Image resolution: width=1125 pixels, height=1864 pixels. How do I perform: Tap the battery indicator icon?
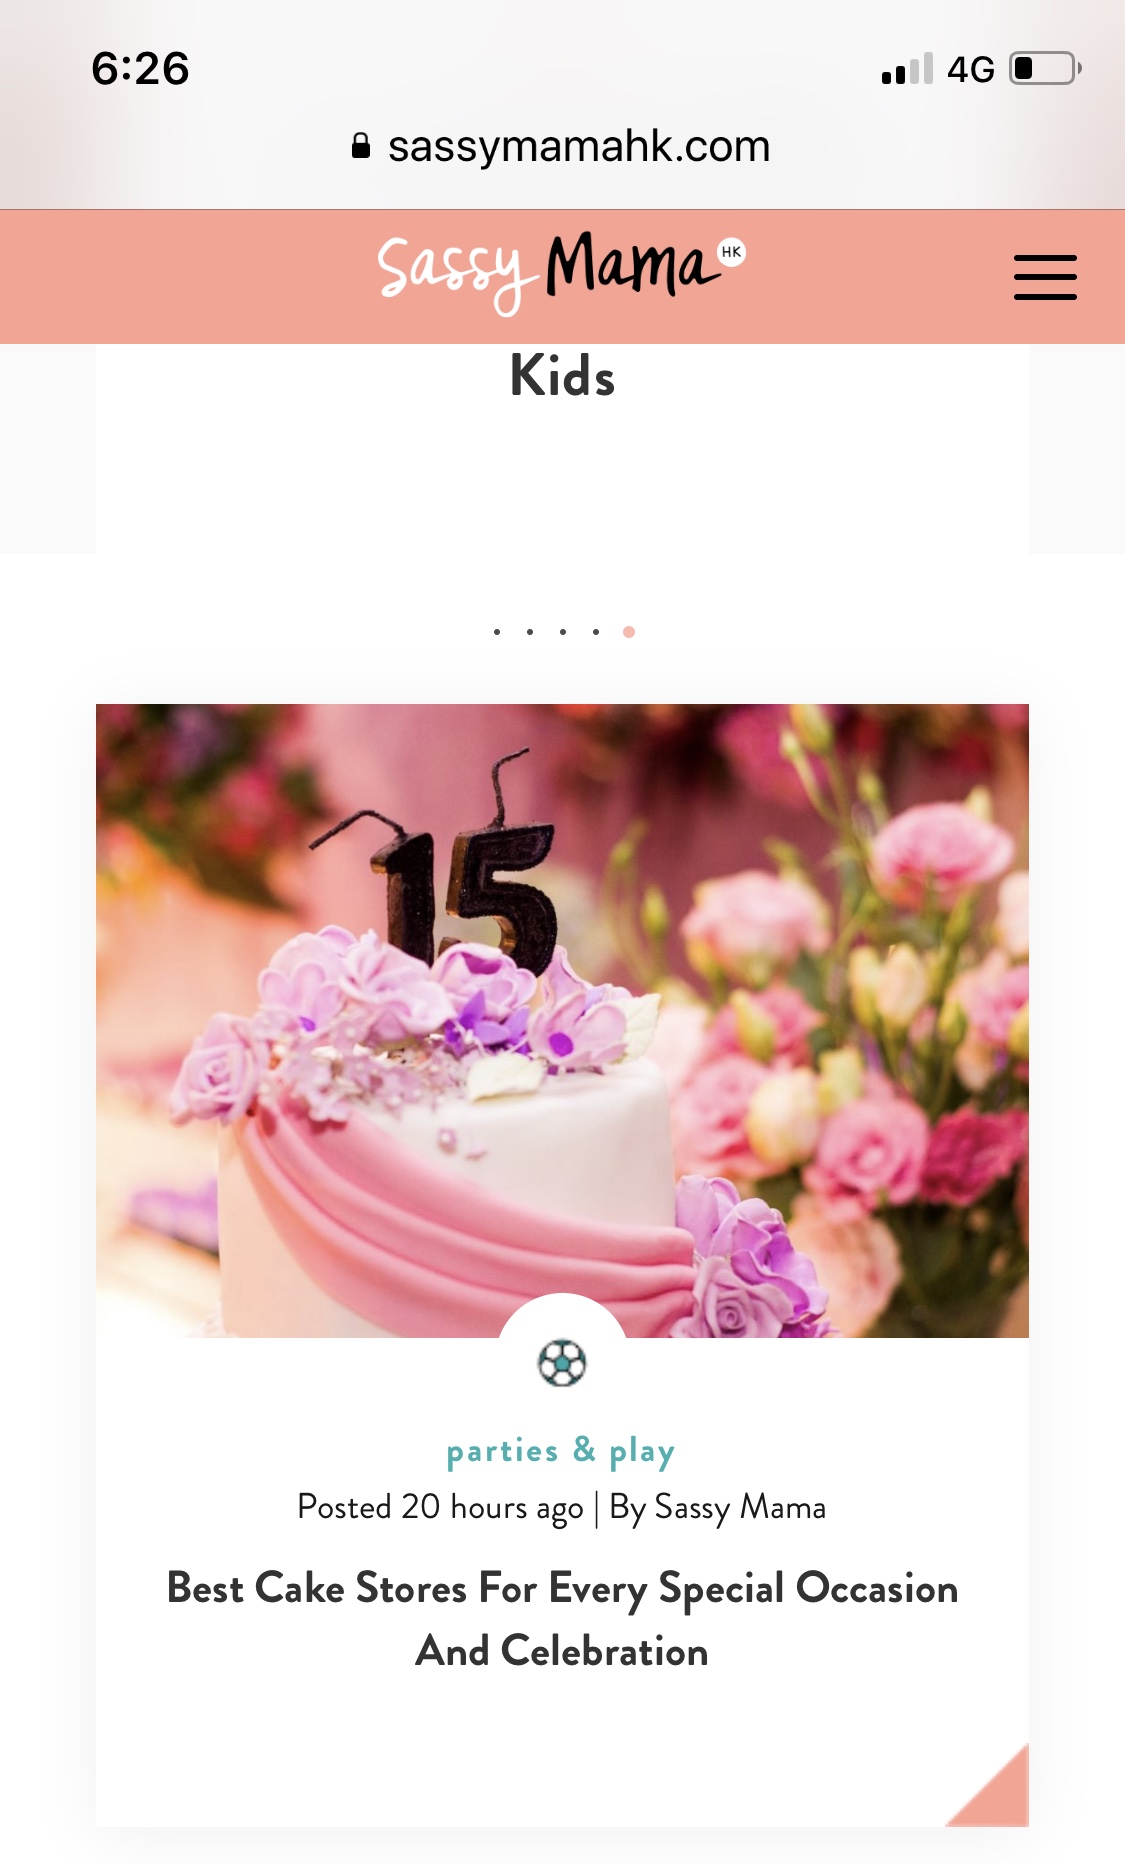[x=1045, y=69]
